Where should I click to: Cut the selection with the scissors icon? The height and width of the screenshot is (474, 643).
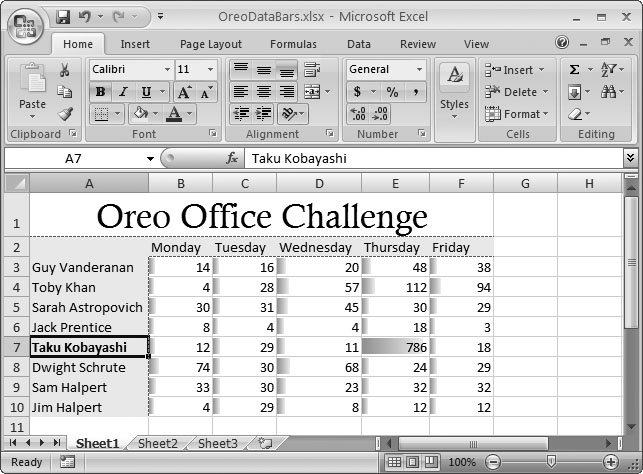(x=64, y=70)
